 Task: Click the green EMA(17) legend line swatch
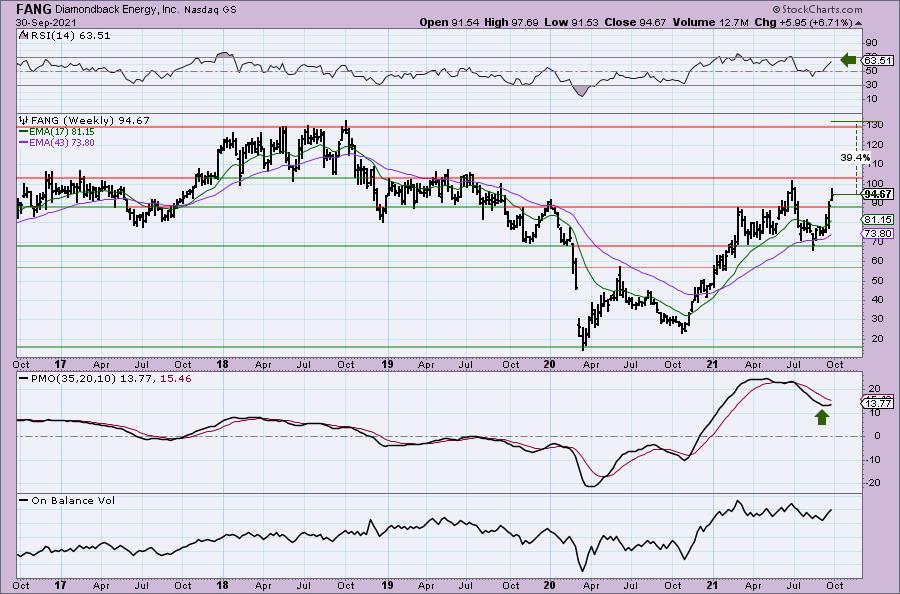24,132
